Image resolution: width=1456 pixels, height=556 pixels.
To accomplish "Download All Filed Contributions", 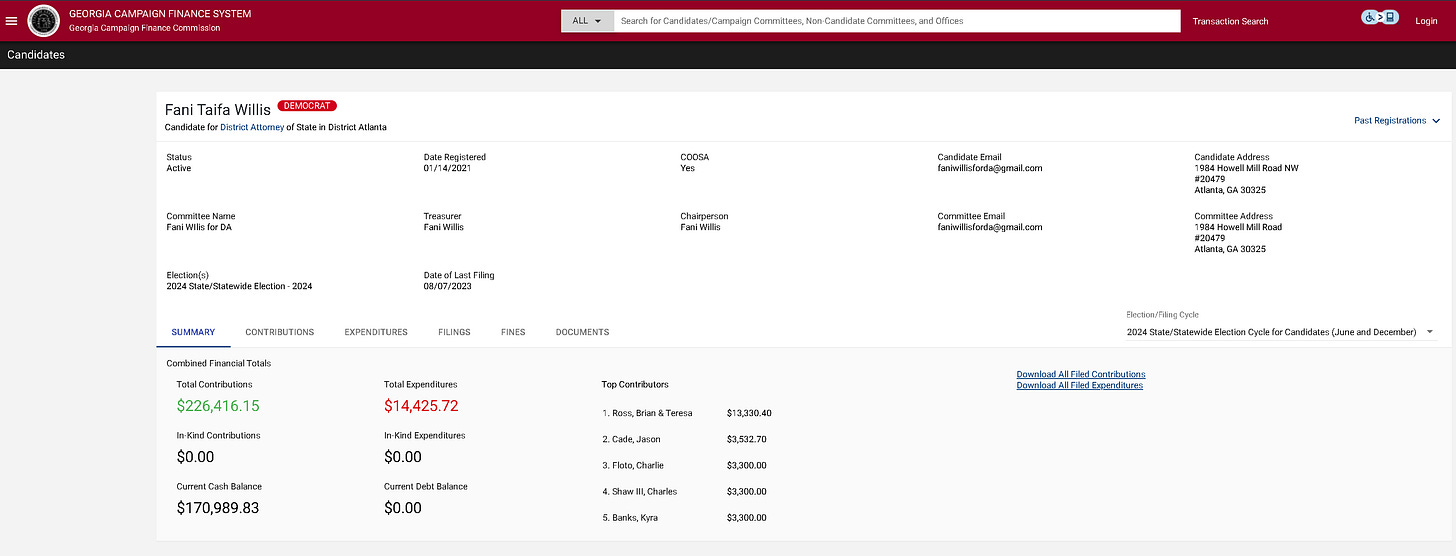I will click(1081, 374).
